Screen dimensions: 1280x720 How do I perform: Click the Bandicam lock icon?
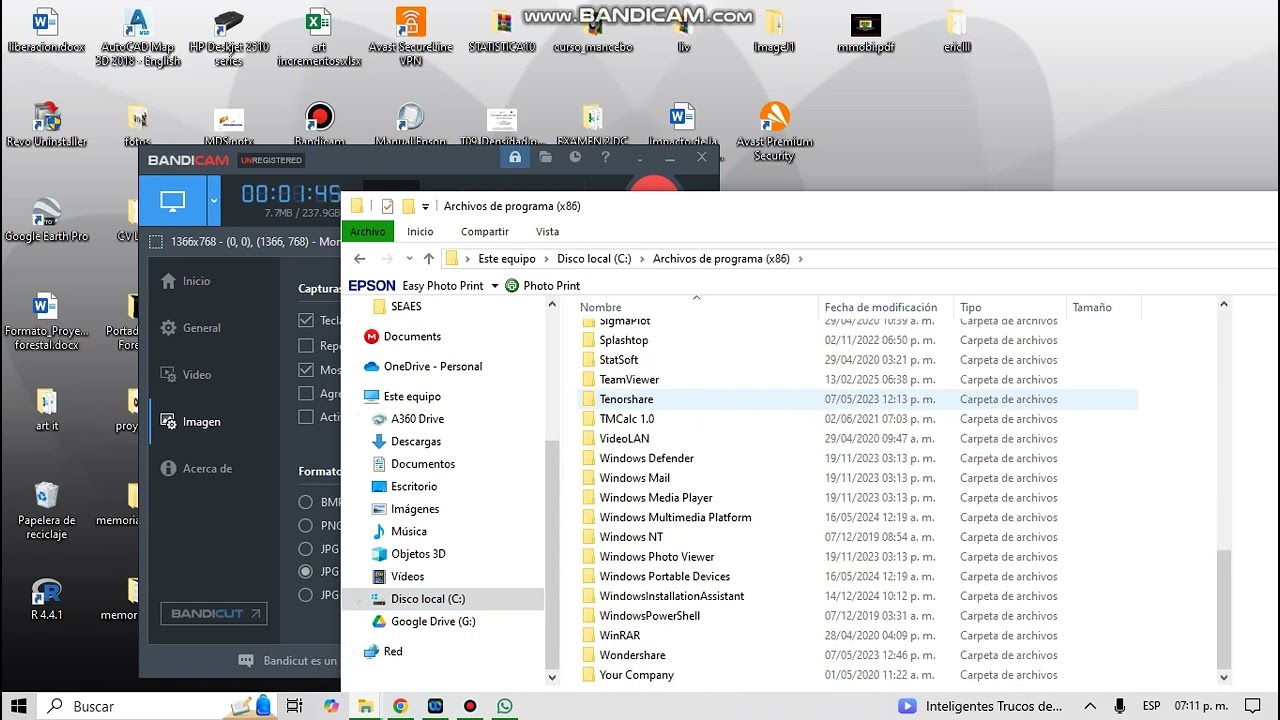point(515,158)
